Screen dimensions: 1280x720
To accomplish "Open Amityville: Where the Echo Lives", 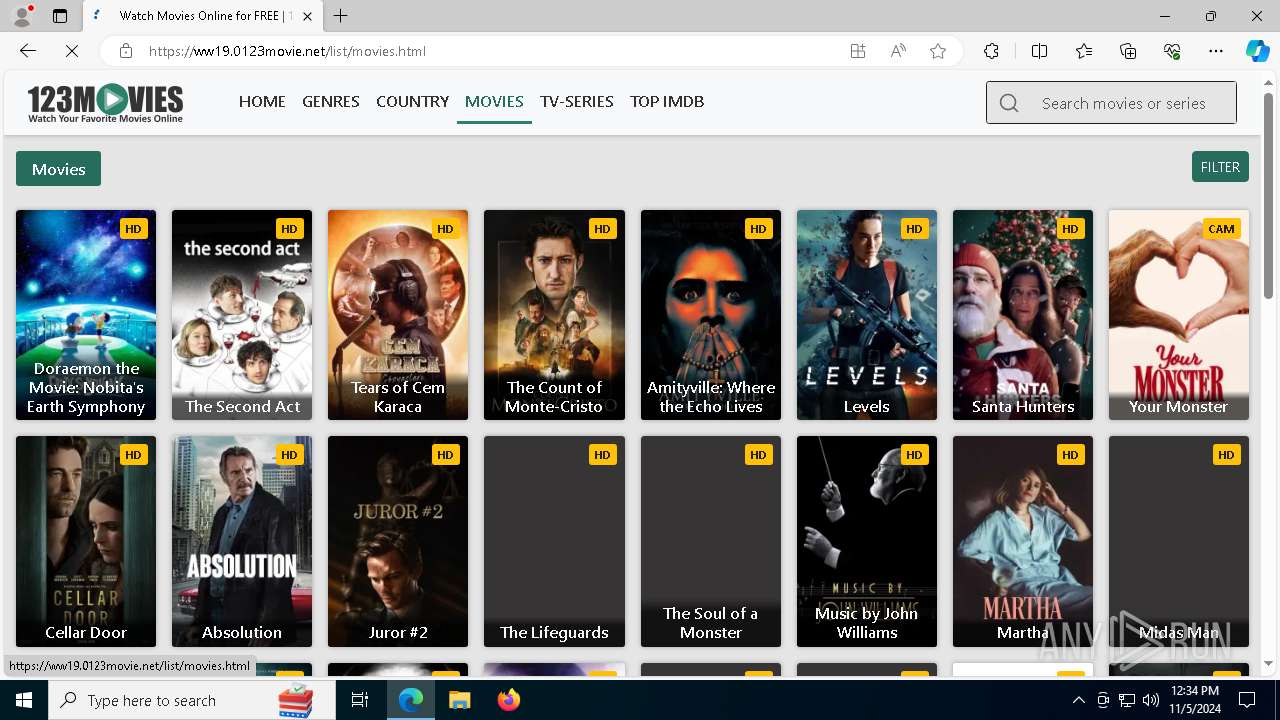I will point(711,315).
